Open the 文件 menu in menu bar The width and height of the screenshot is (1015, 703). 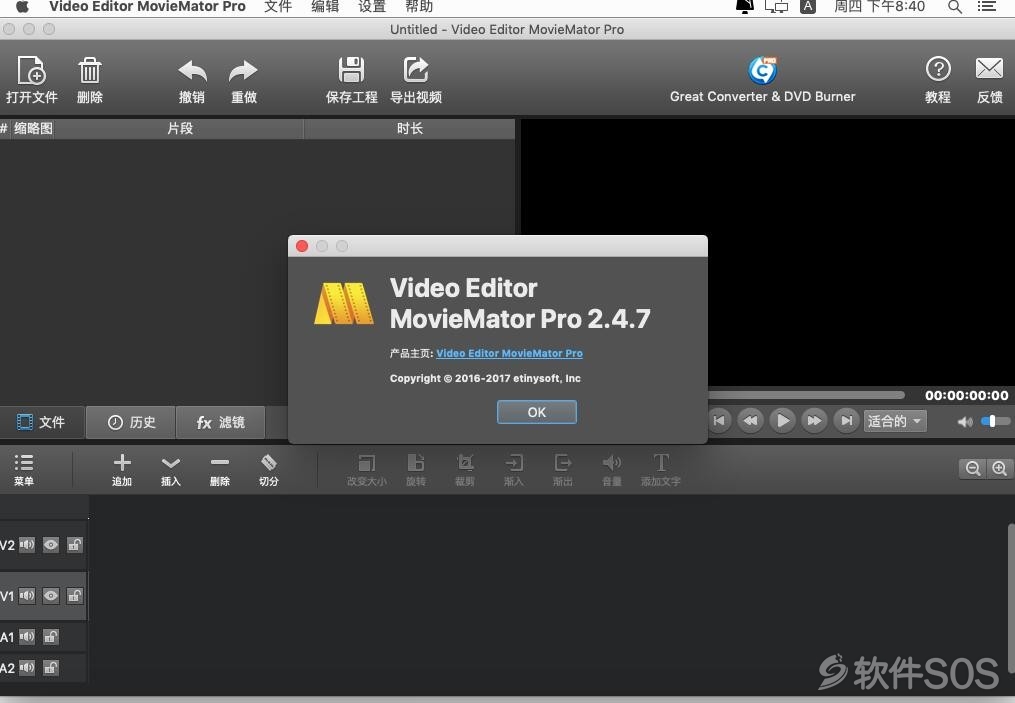point(278,7)
